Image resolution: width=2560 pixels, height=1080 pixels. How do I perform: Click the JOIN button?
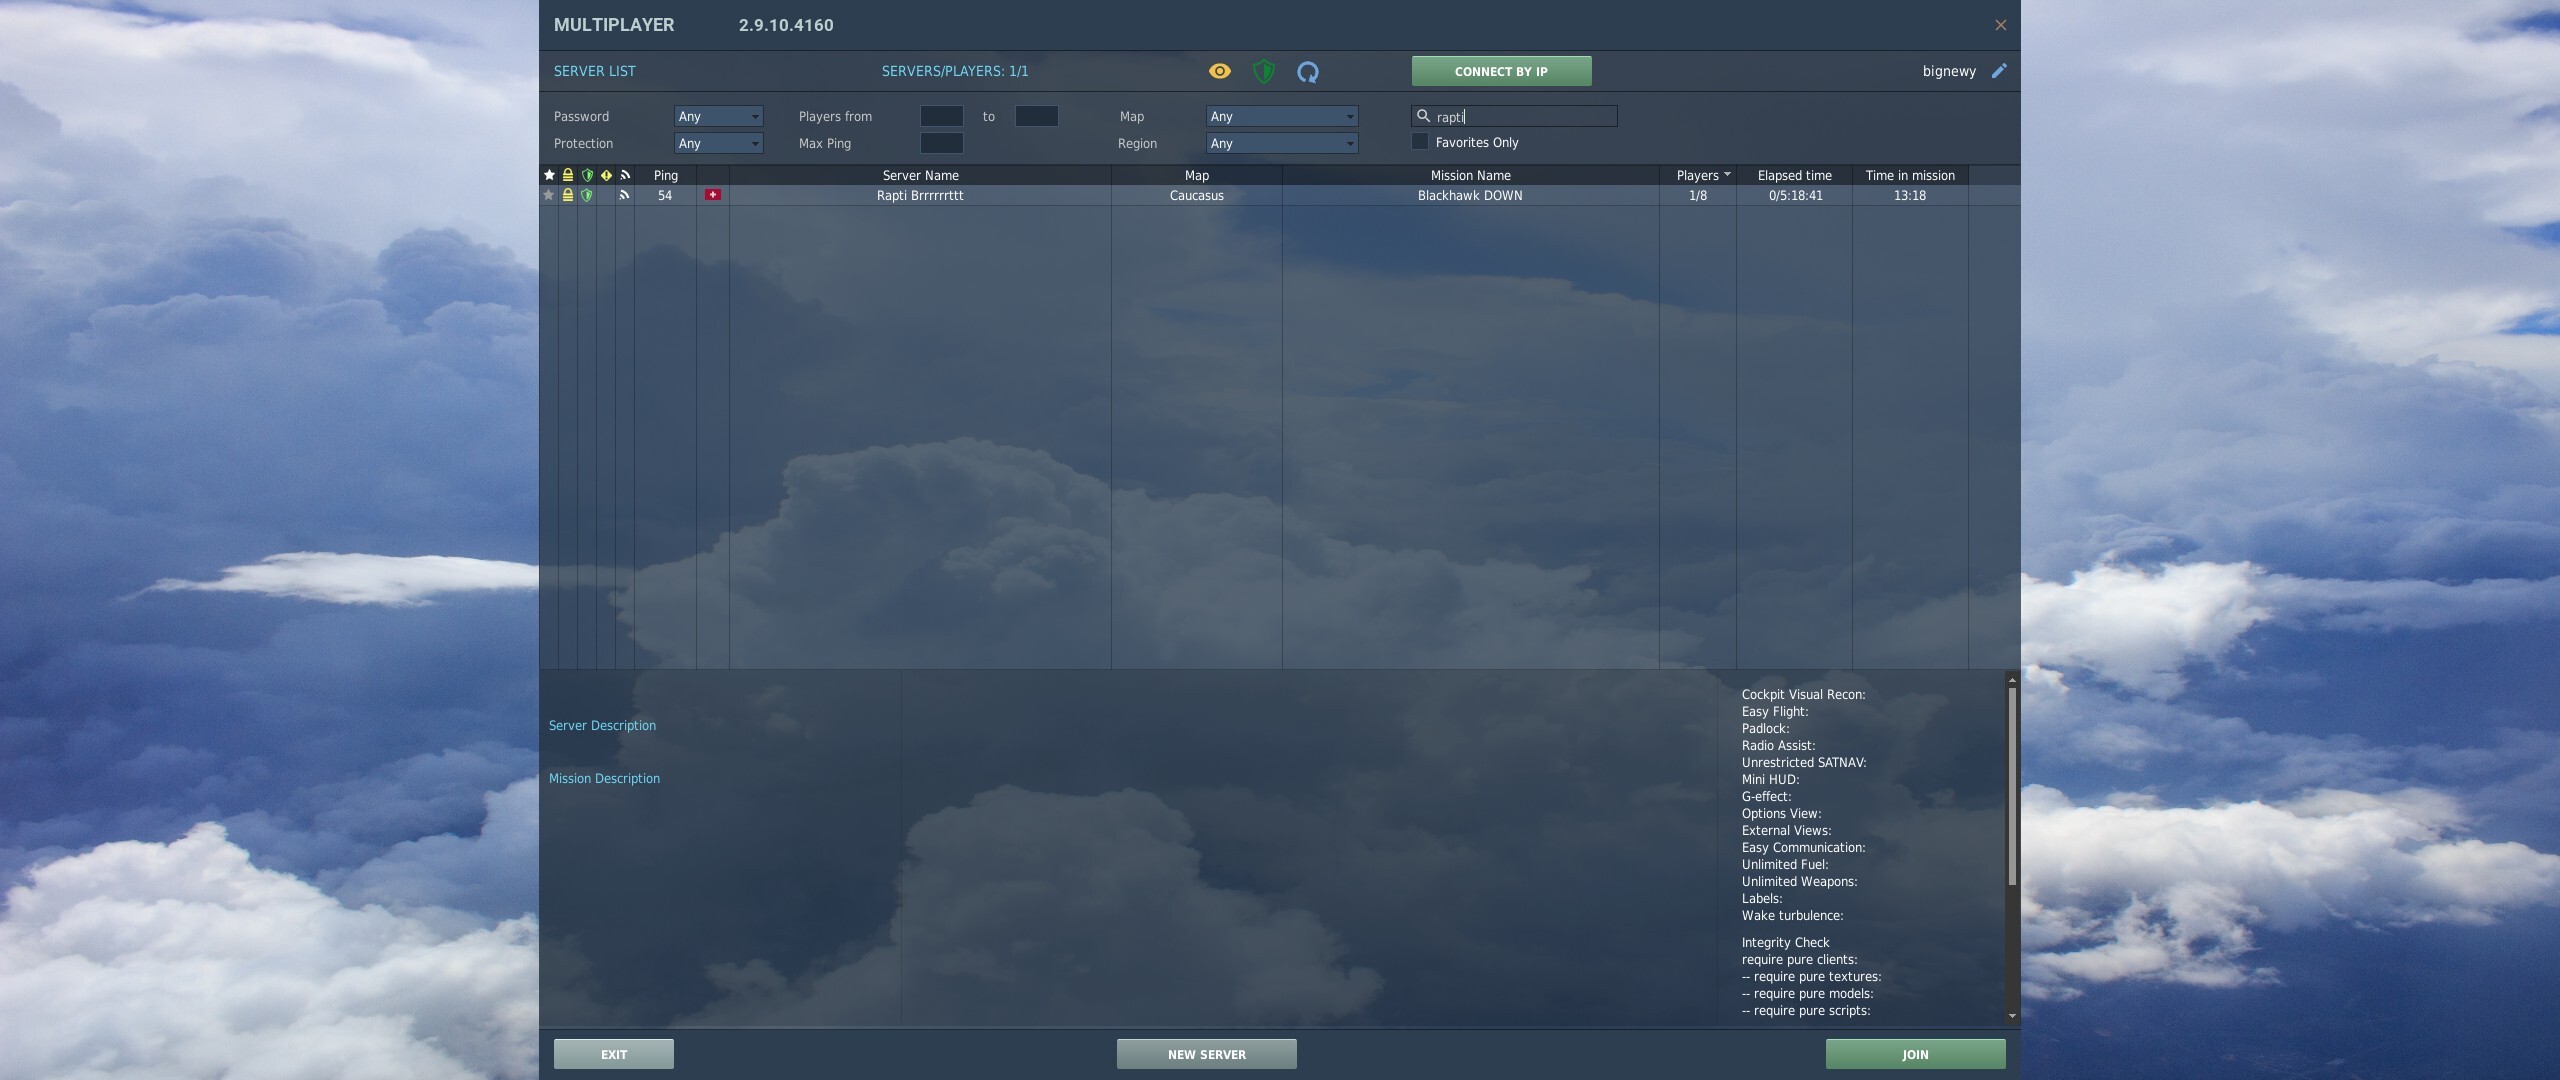click(x=1915, y=1054)
